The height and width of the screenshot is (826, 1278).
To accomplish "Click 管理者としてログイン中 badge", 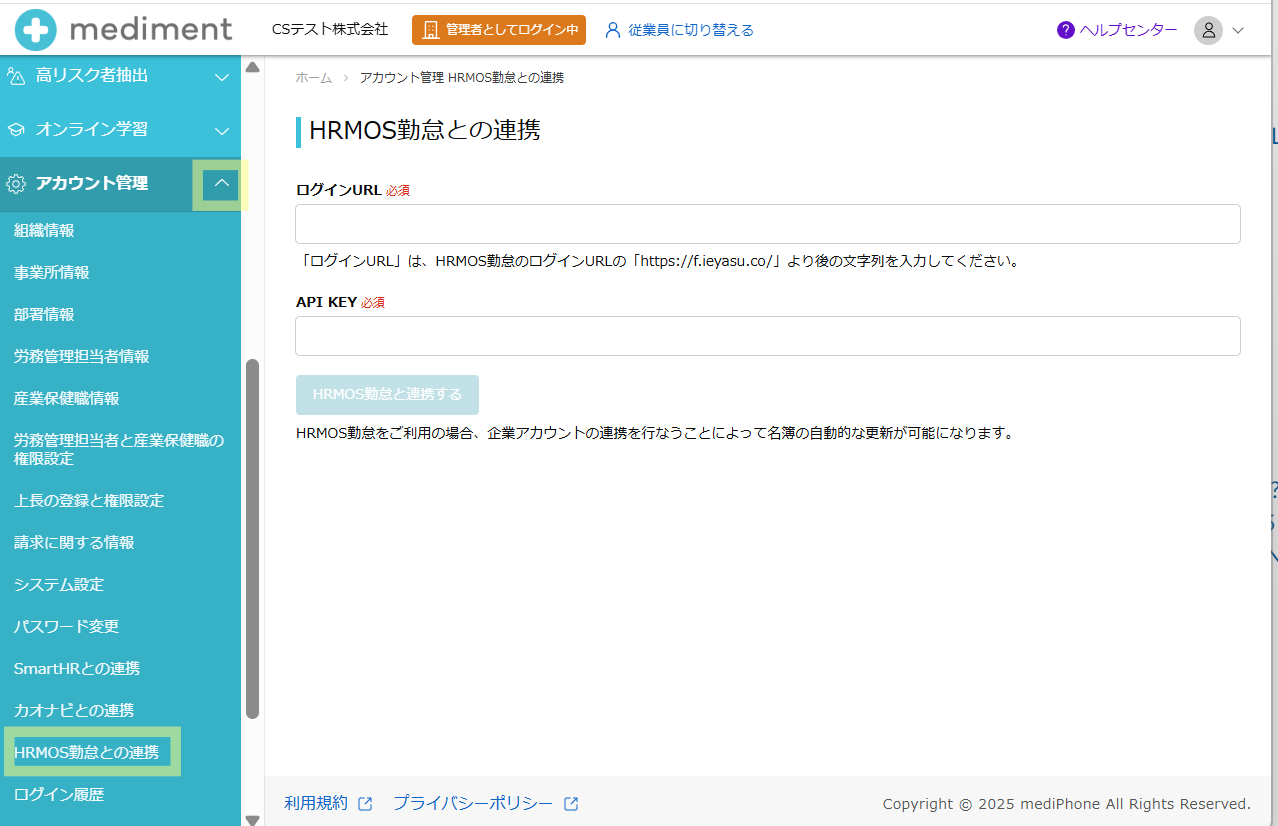I will (499, 30).
